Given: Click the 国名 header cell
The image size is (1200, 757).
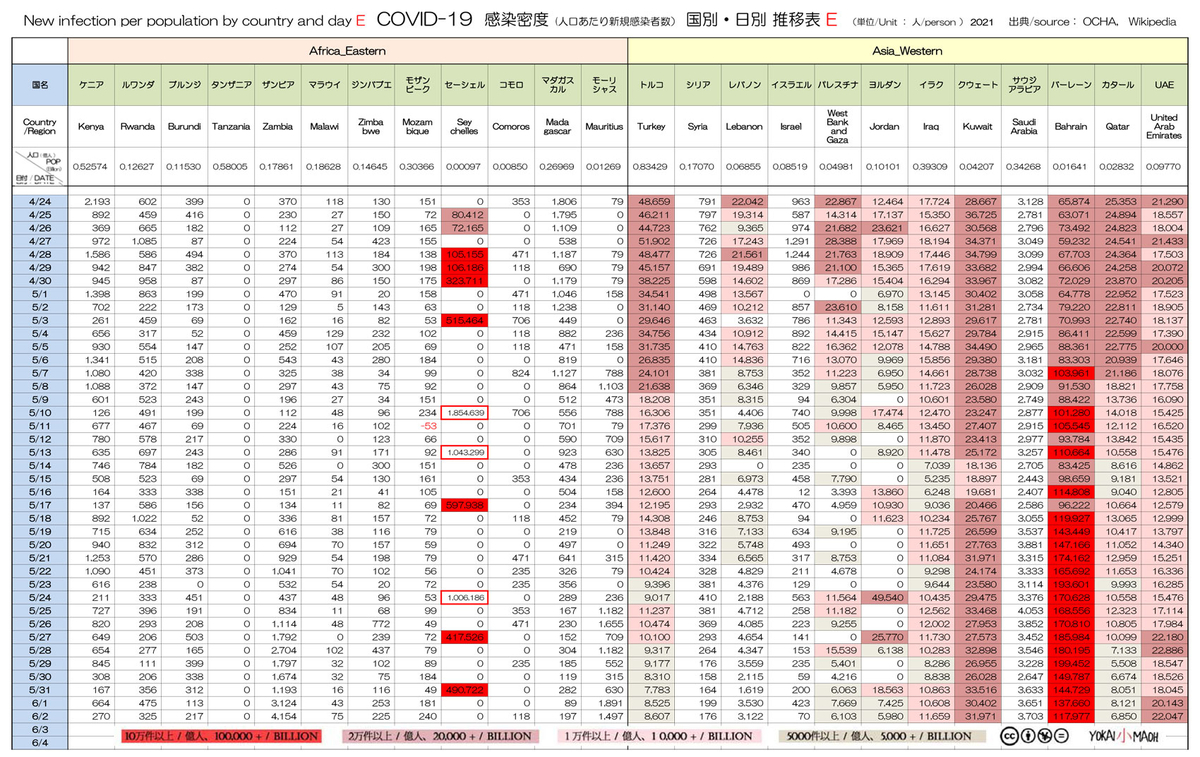Looking at the screenshot, I should (x=40, y=86).
